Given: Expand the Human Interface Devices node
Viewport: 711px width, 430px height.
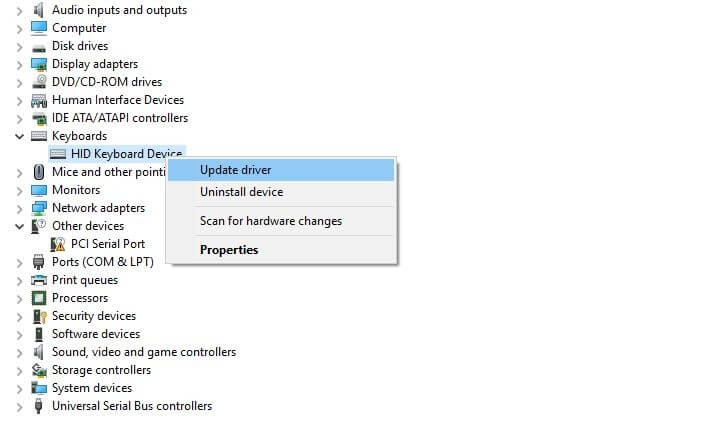Looking at the screenshot, I should pyautogui.click(x=20, y=100).
